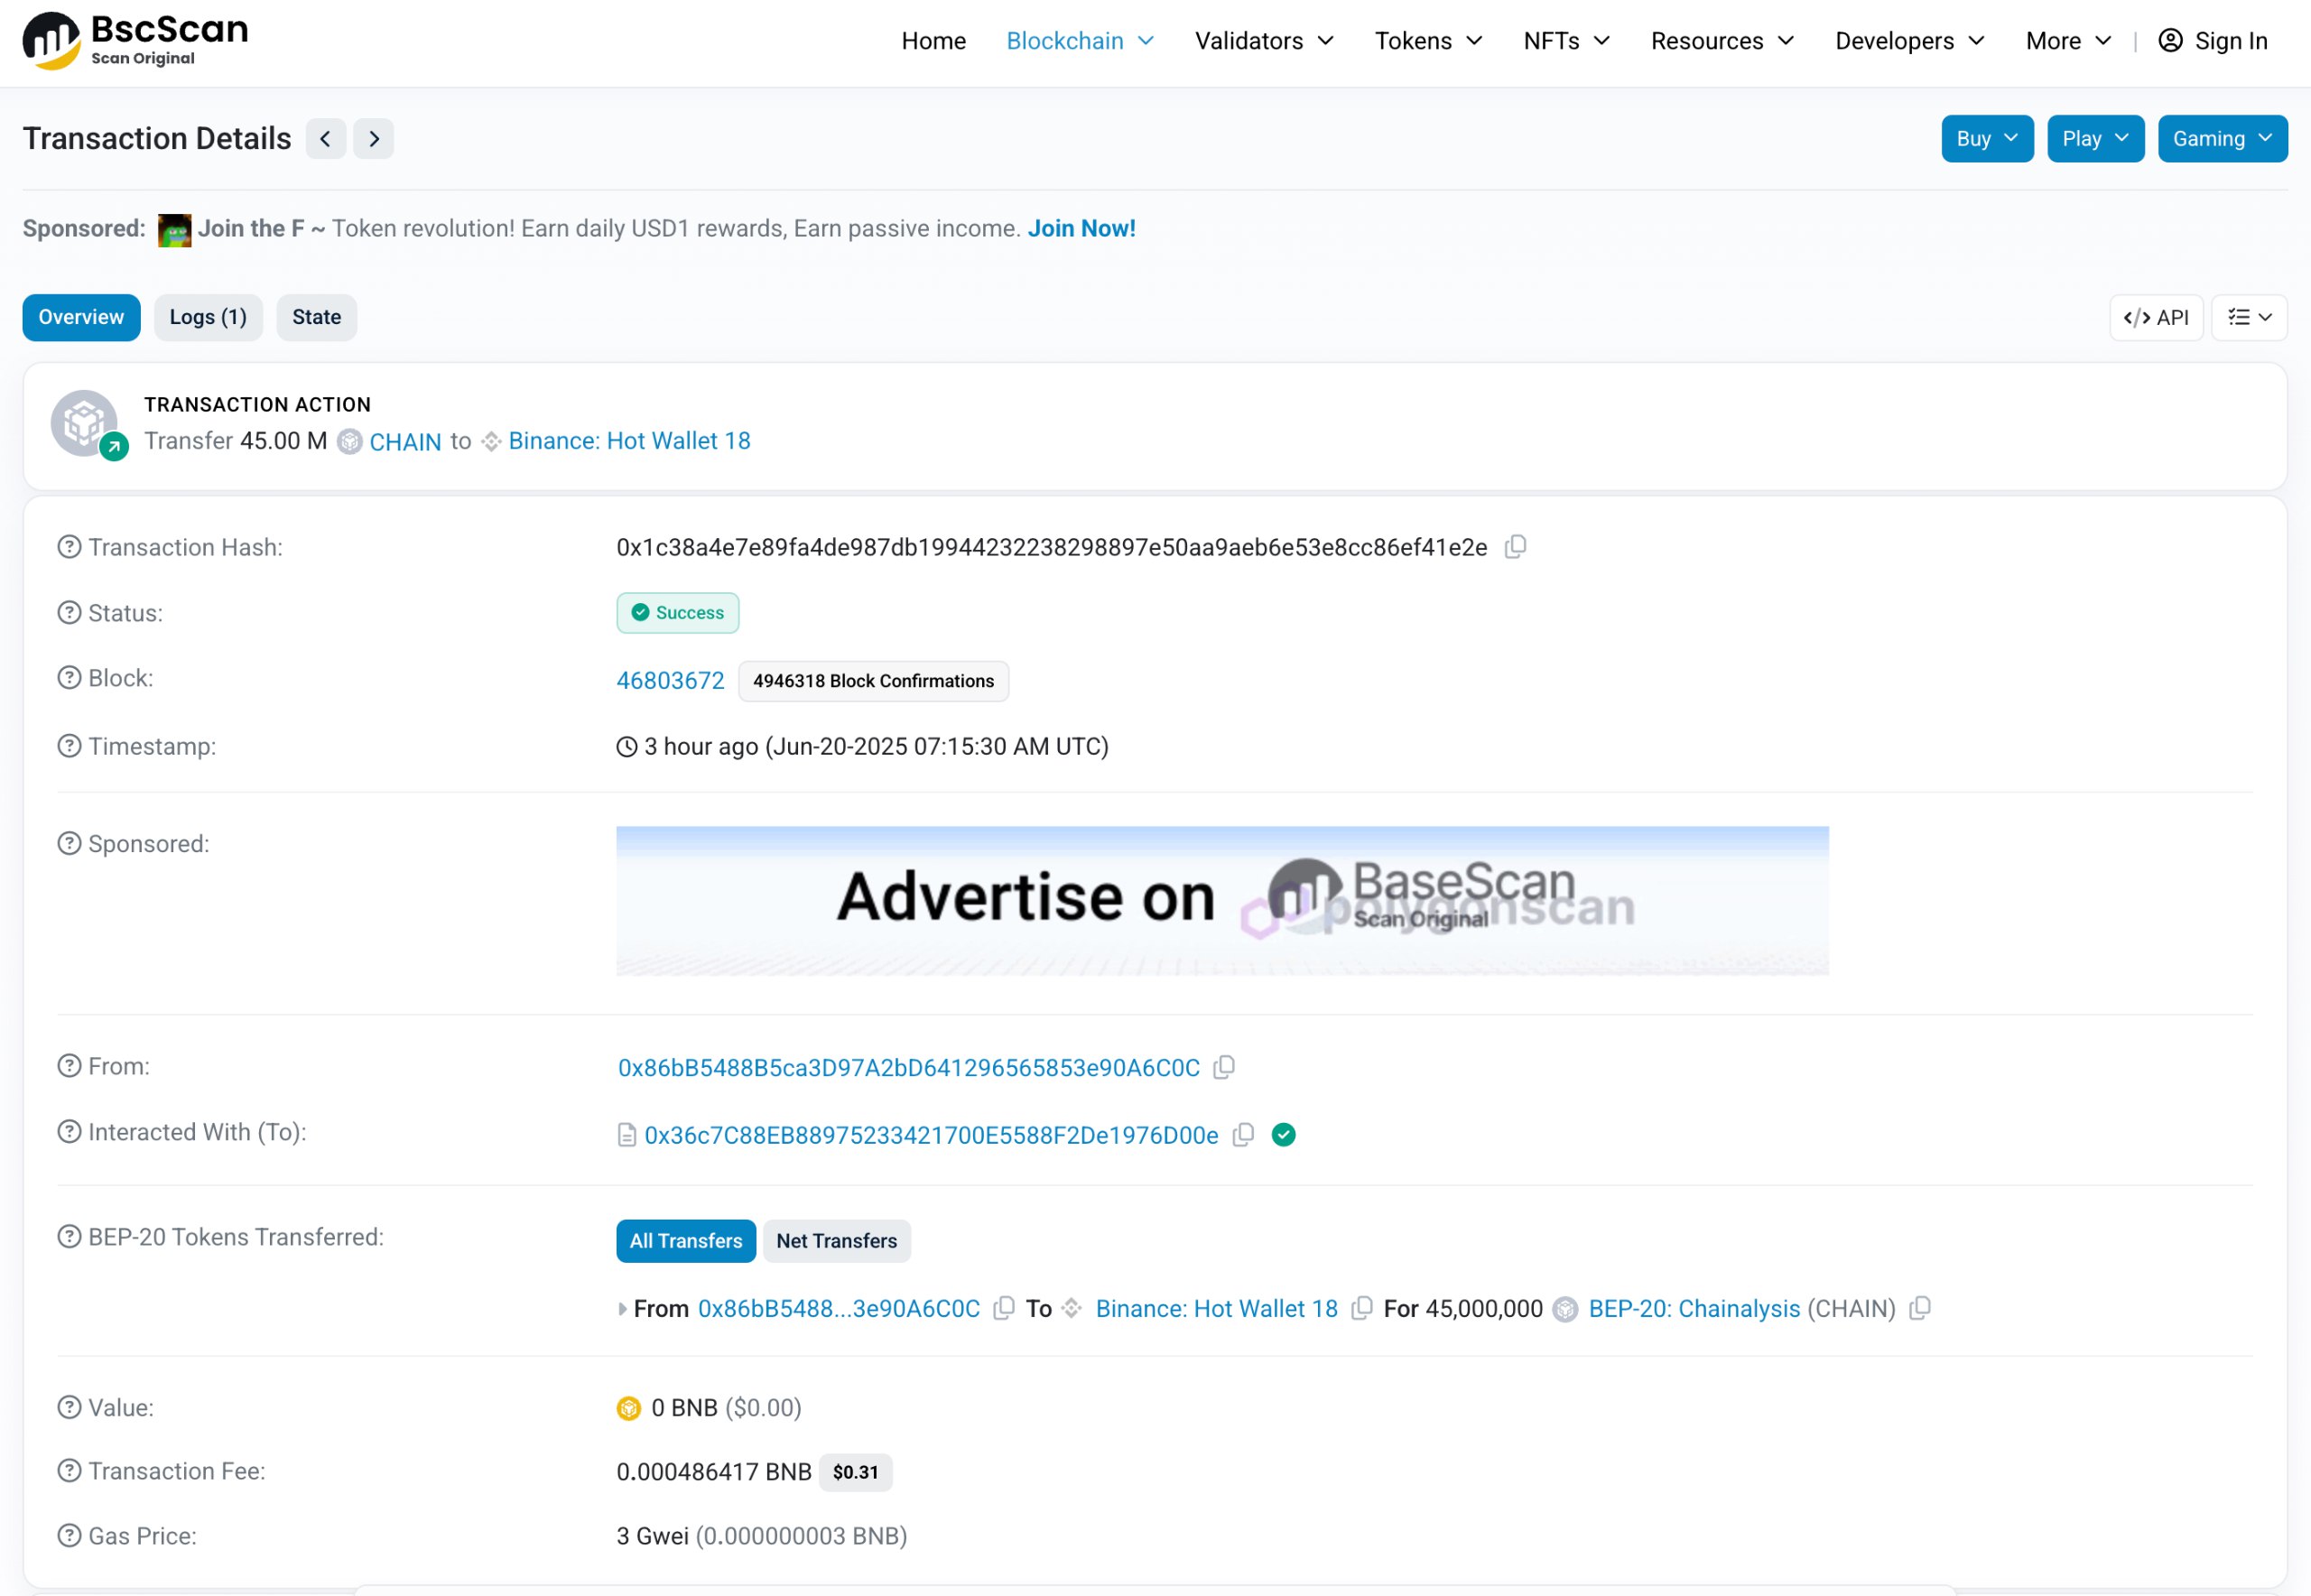The height and width of the screenshot is (1596, 2311).
Task: Click the Timestamp help icon
Action: pyautogui.click(x=69, y=746)
